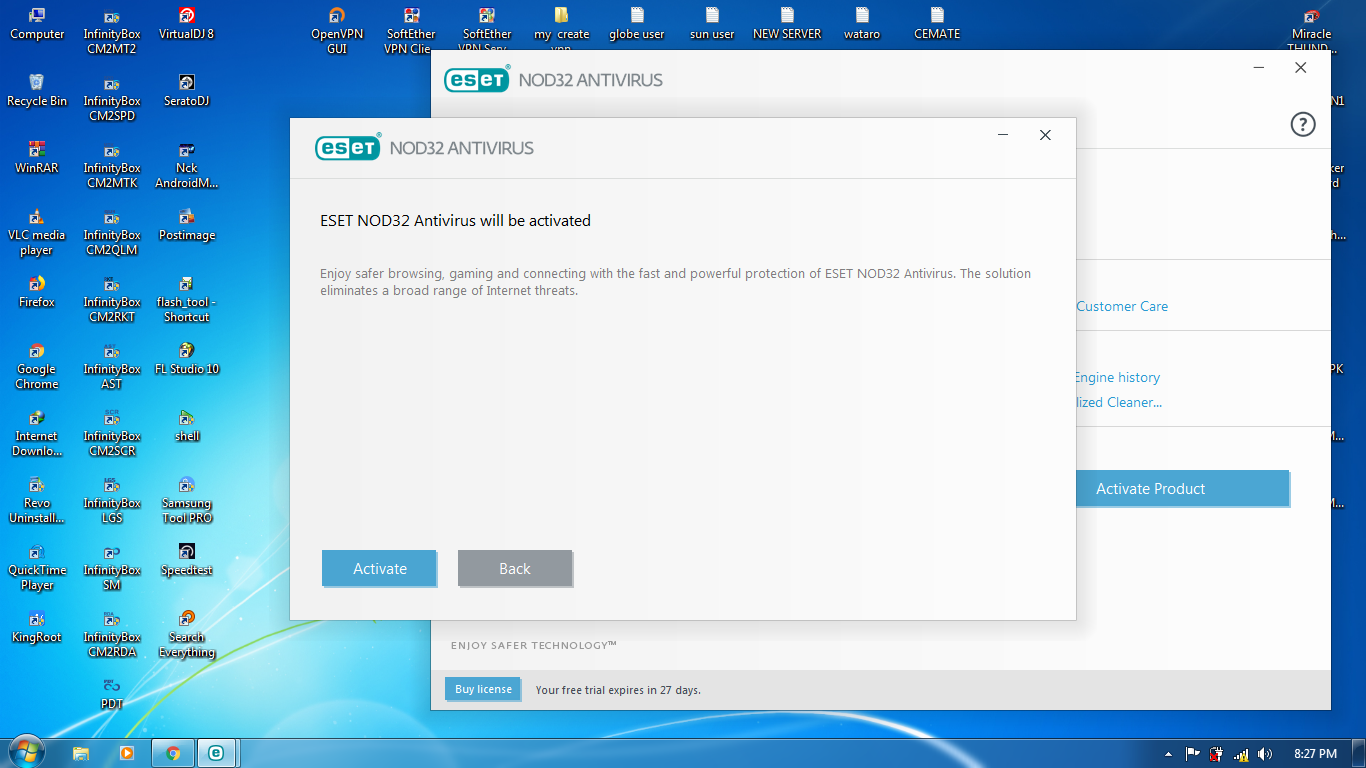This screenshot has height=768, width=1366.
Task: Launch VirtualDJ 8 shortcut
Action: 187,25
